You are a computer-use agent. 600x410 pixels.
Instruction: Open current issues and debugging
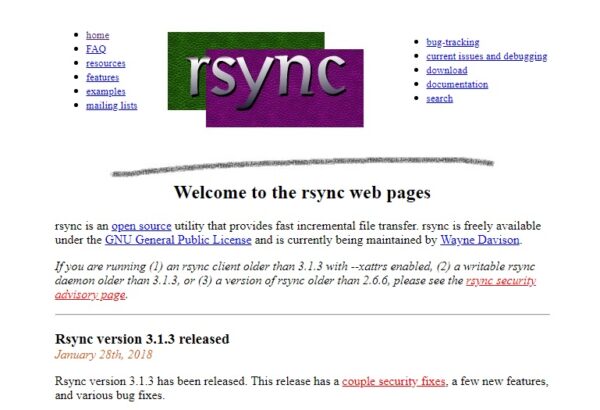486,56
